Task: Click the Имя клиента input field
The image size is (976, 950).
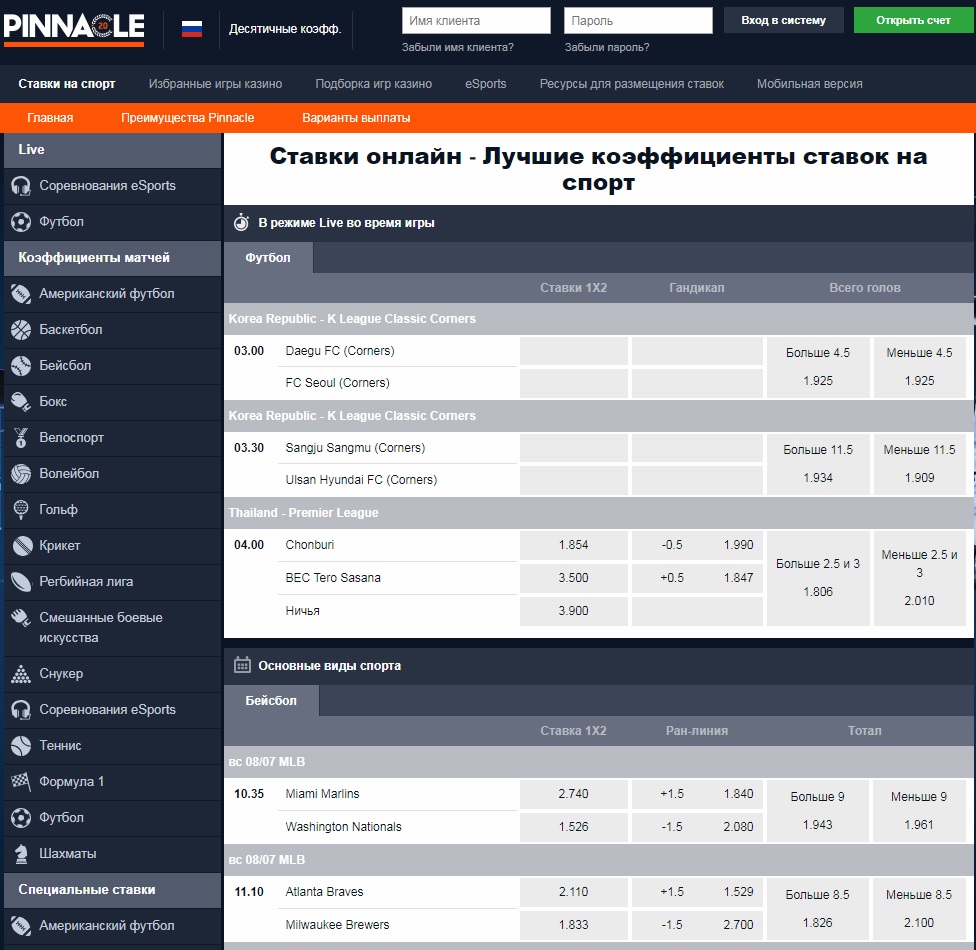Action: [x=476, y=19]
